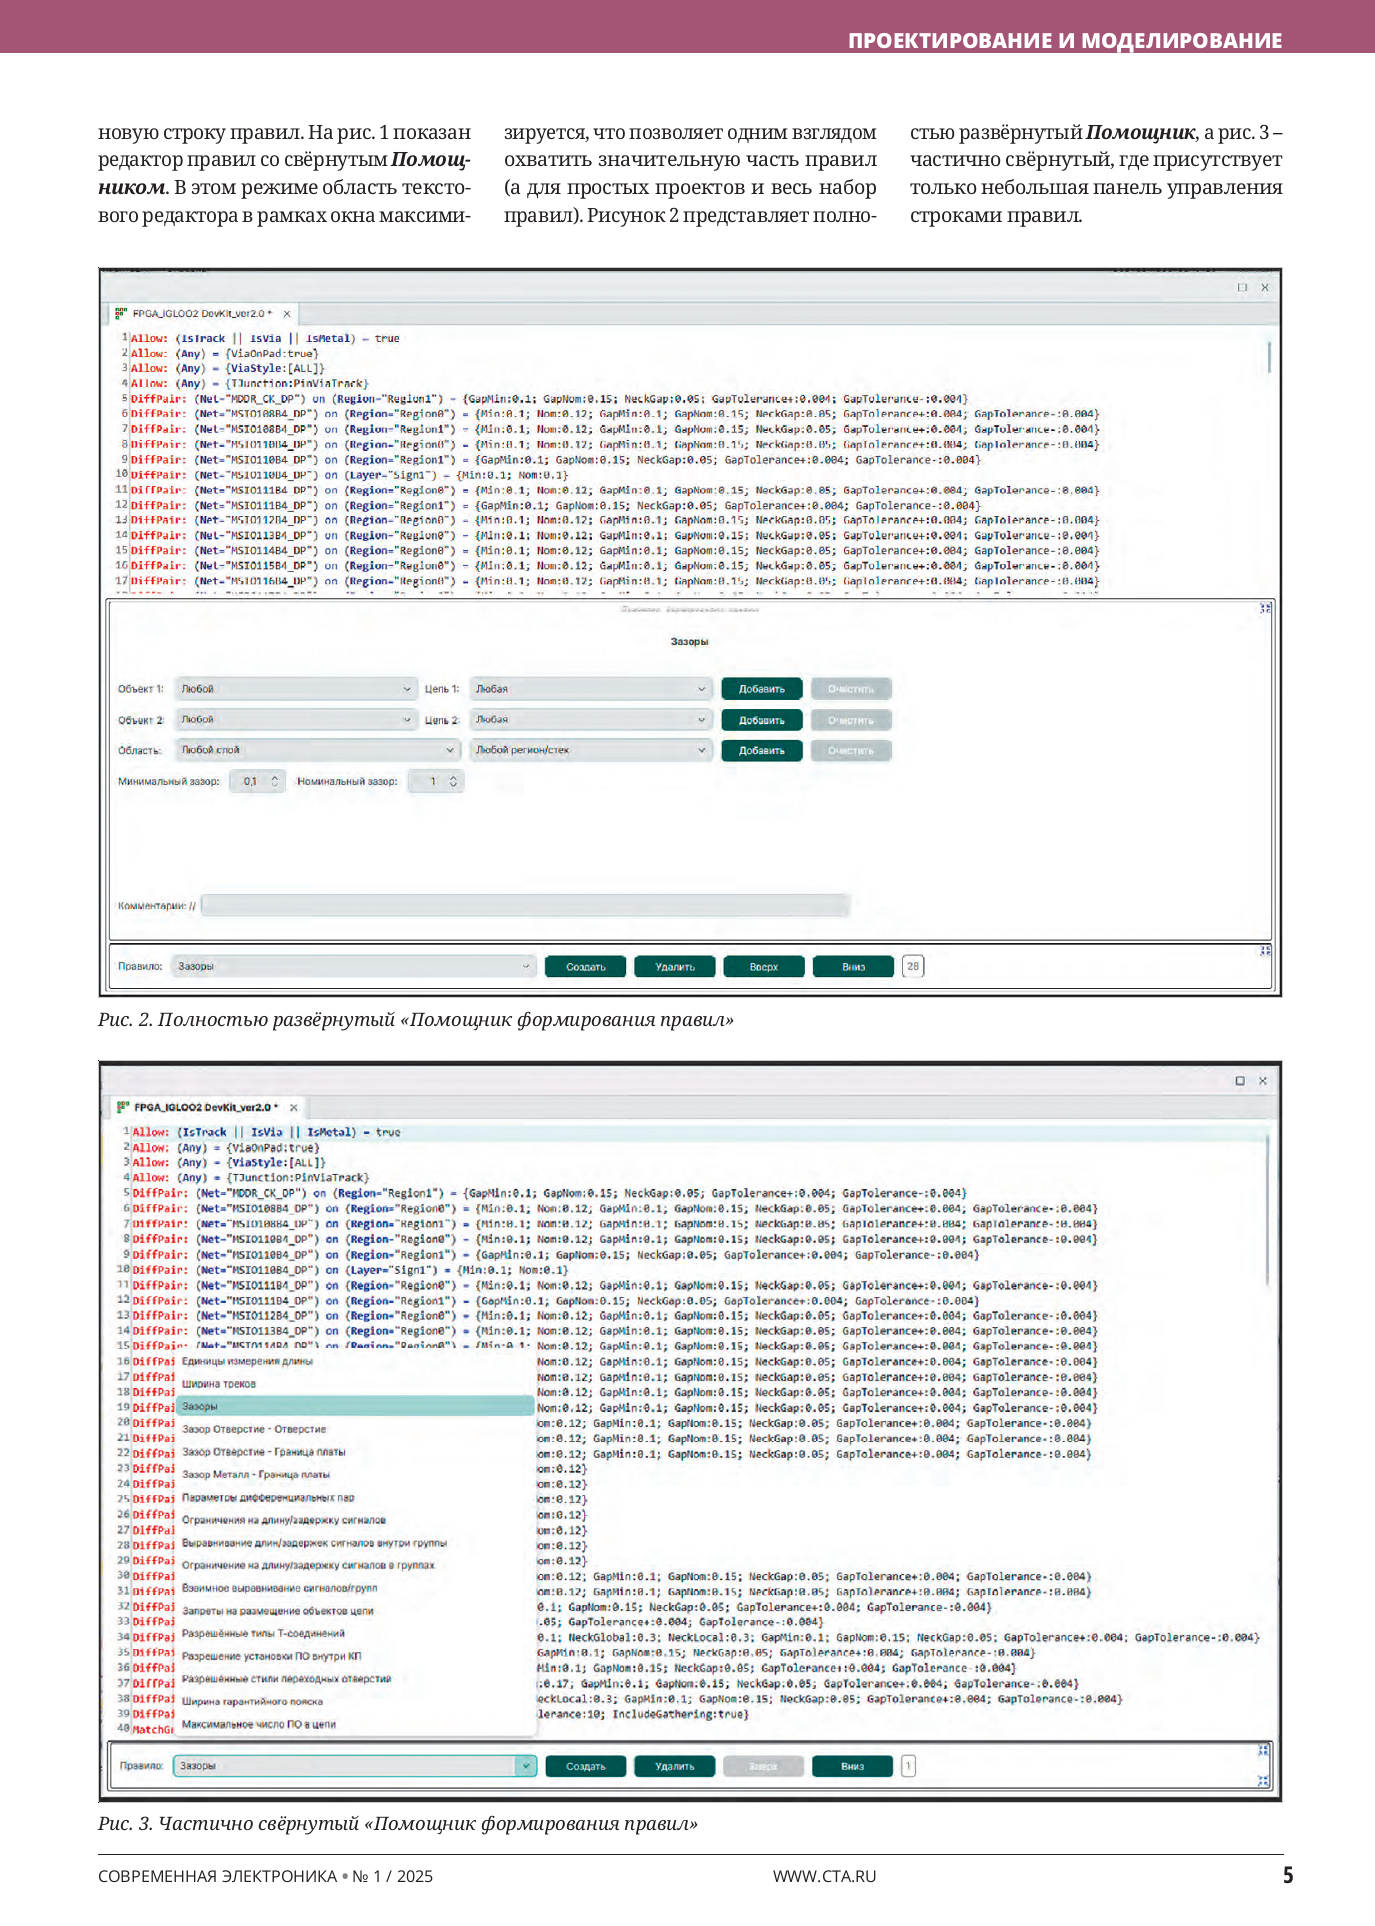Click the lower expand icon in Fig. 3 rule bar

1263,1780
